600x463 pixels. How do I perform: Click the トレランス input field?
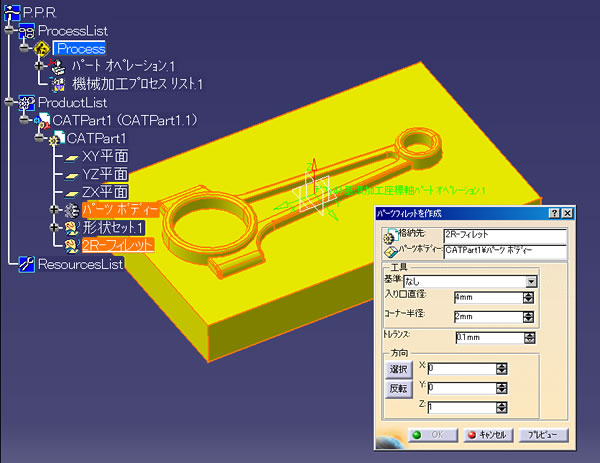pyautogui.click(x=487, y=337)
